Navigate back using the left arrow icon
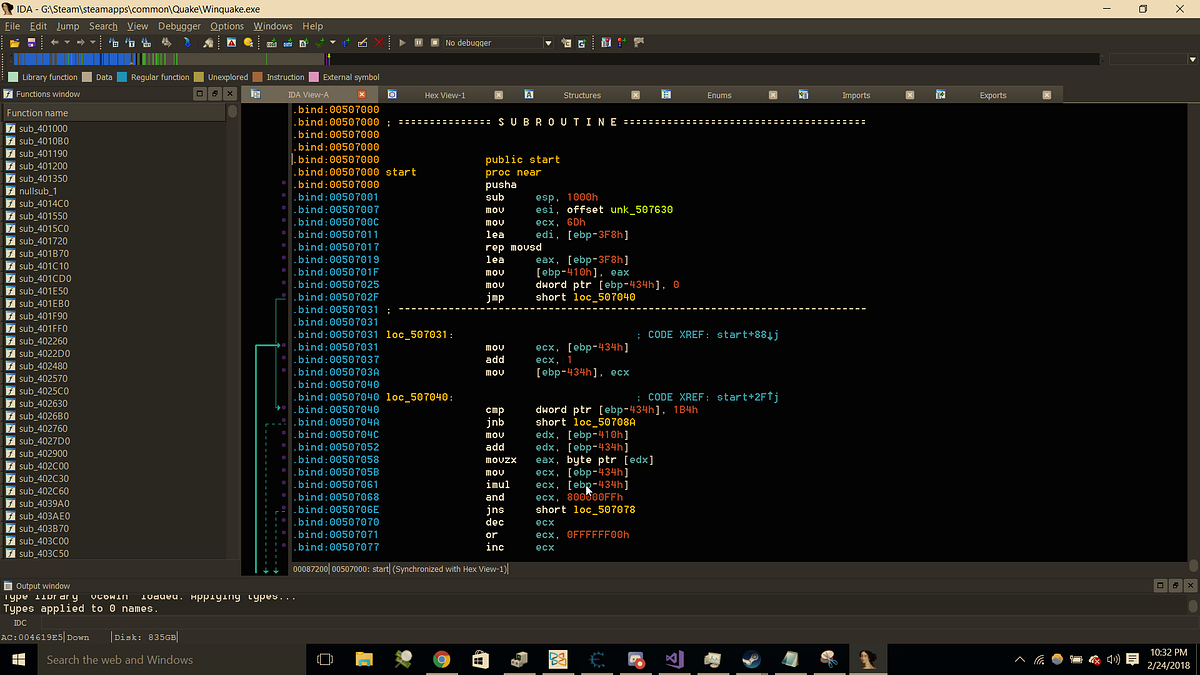This screenshot has width=1200, height=675. [55, 42]
